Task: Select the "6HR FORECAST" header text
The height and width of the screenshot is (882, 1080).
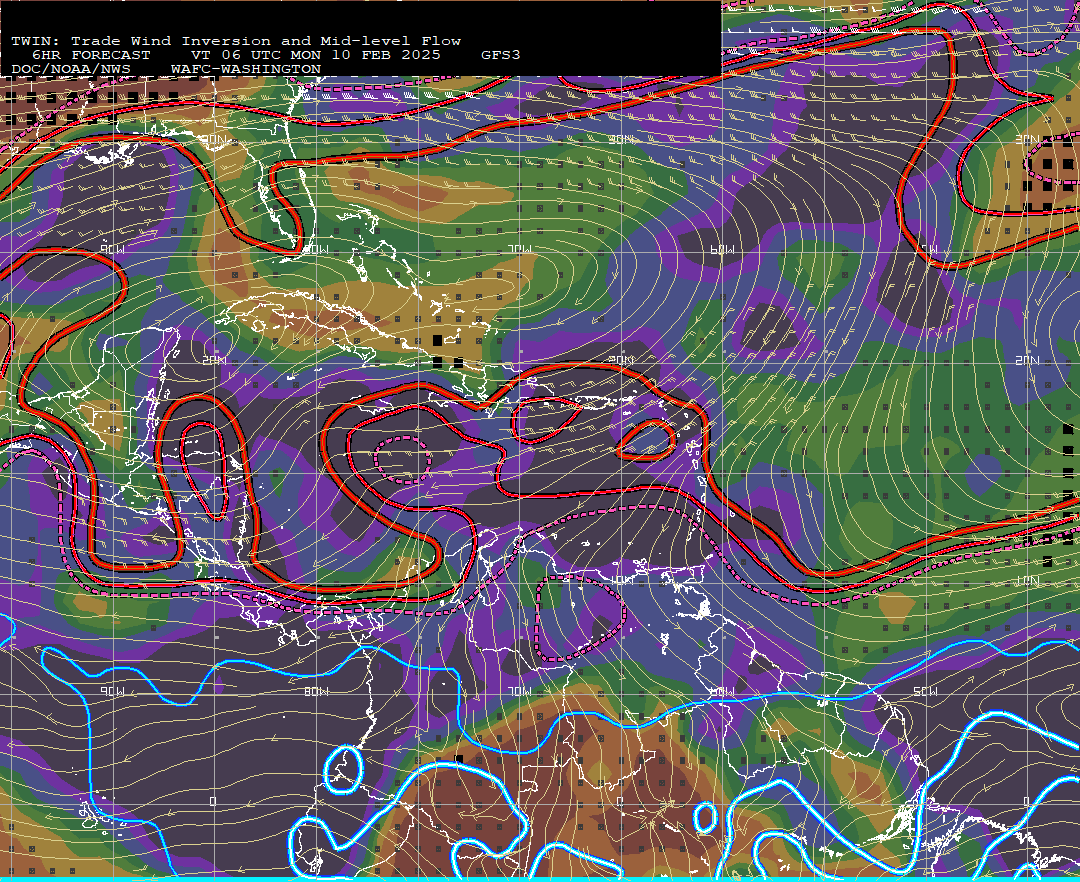Action: [91, 55]
